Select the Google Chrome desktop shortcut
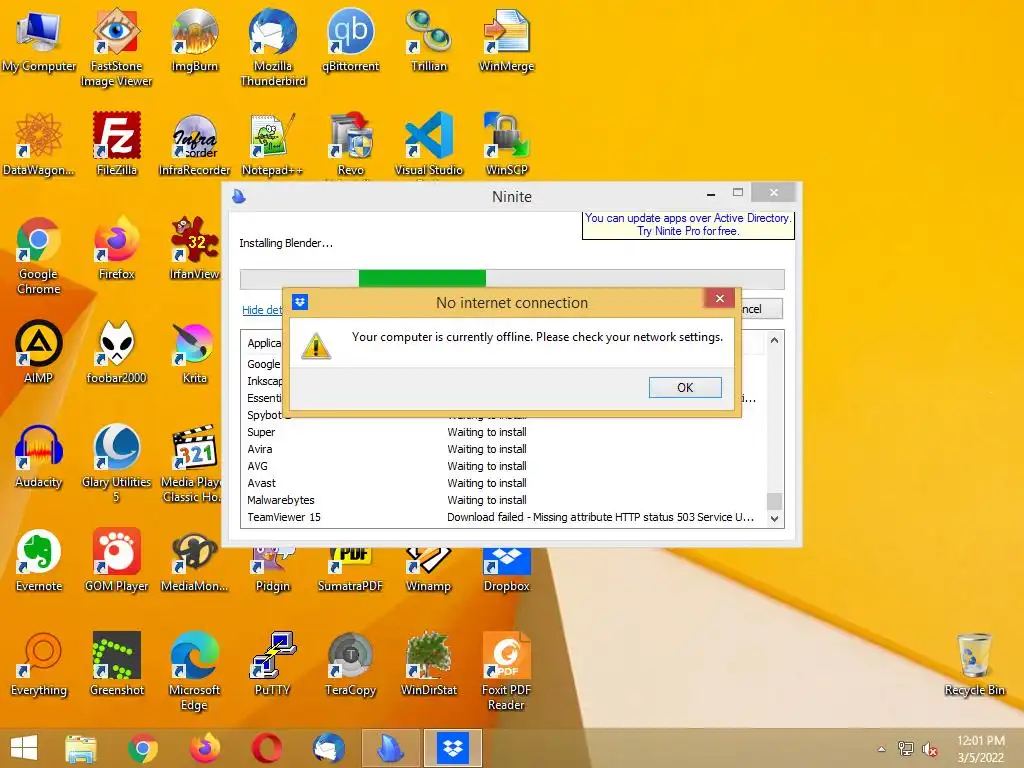This screenshot has height=768, width=1024. 39,255
